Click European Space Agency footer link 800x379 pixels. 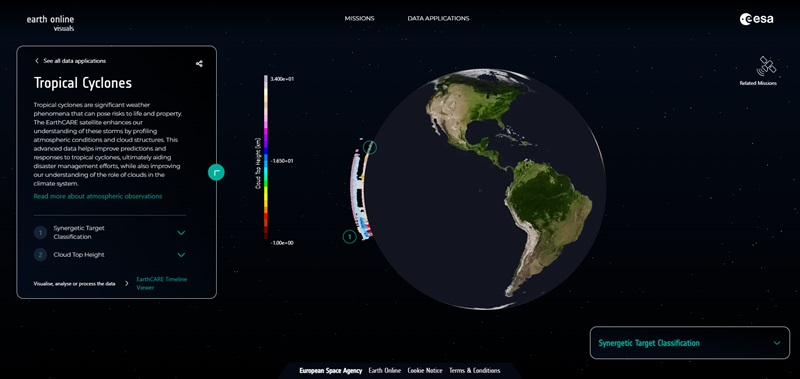click(331, 371)
